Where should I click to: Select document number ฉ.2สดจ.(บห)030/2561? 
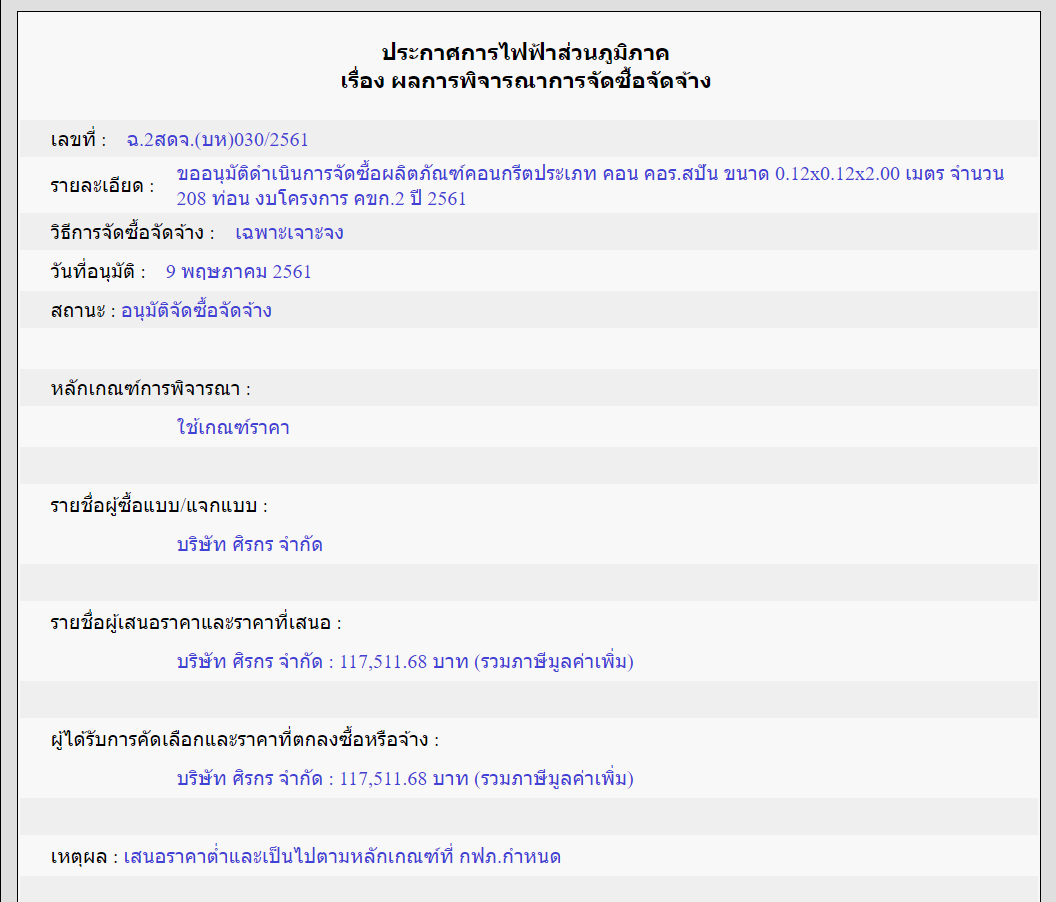click(218, 140)
